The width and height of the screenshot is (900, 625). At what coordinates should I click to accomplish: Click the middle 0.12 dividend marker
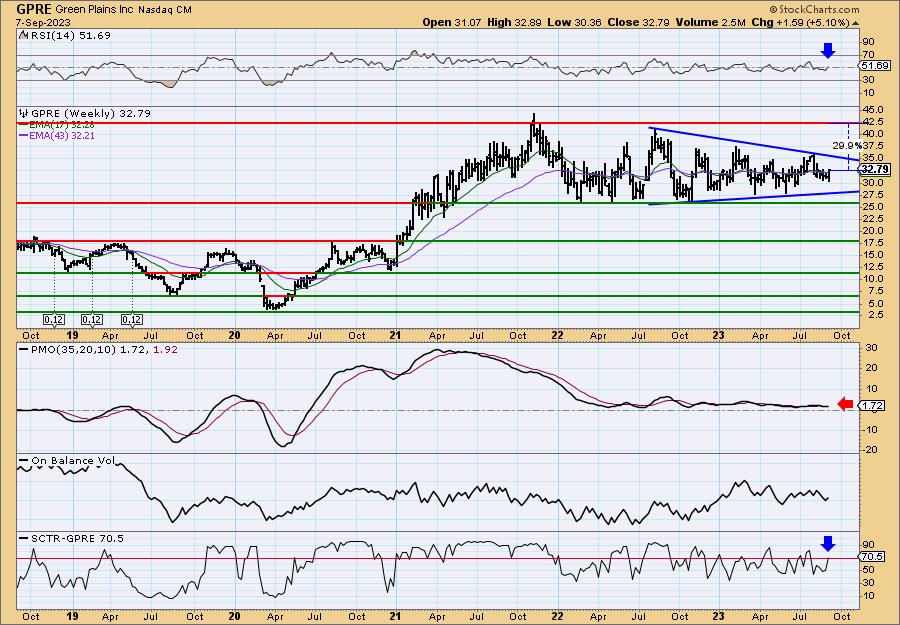point(92,319)
